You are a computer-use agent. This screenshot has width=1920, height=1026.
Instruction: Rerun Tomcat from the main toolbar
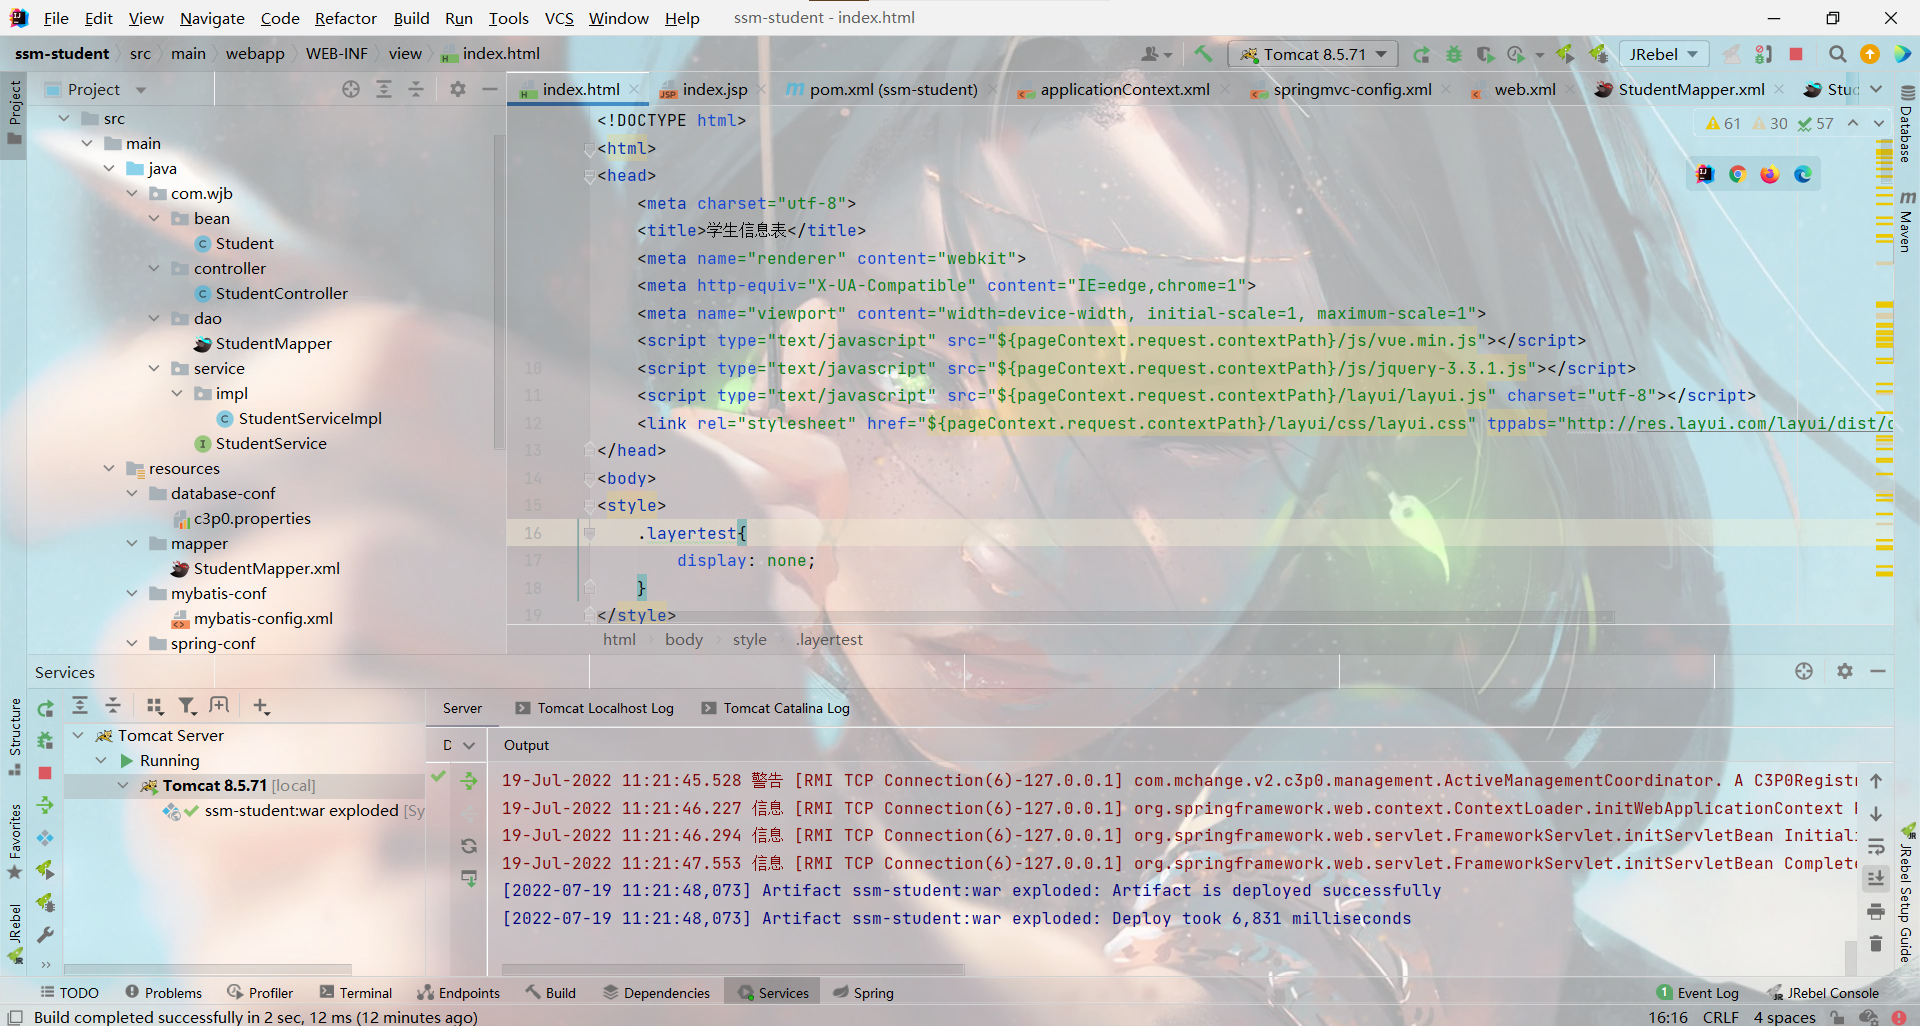(x=1421, y=54)
